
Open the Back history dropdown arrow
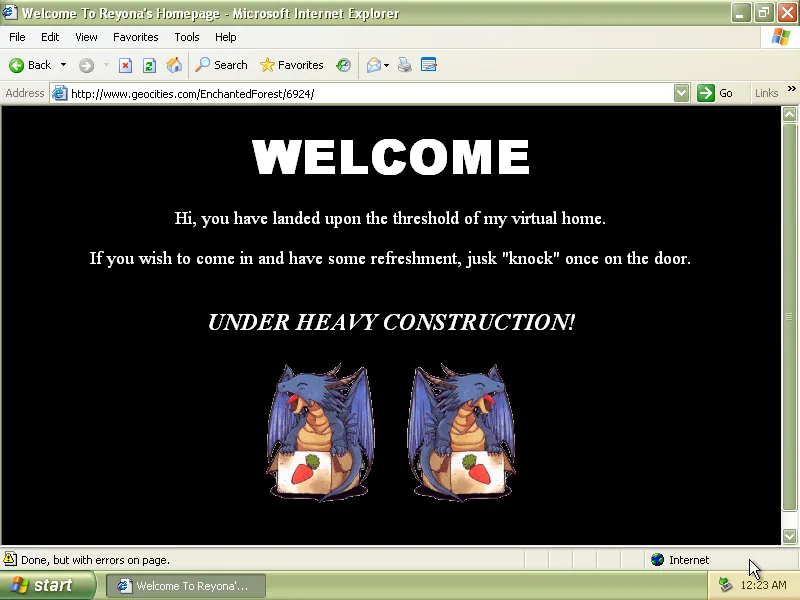[x=63, y=65]
